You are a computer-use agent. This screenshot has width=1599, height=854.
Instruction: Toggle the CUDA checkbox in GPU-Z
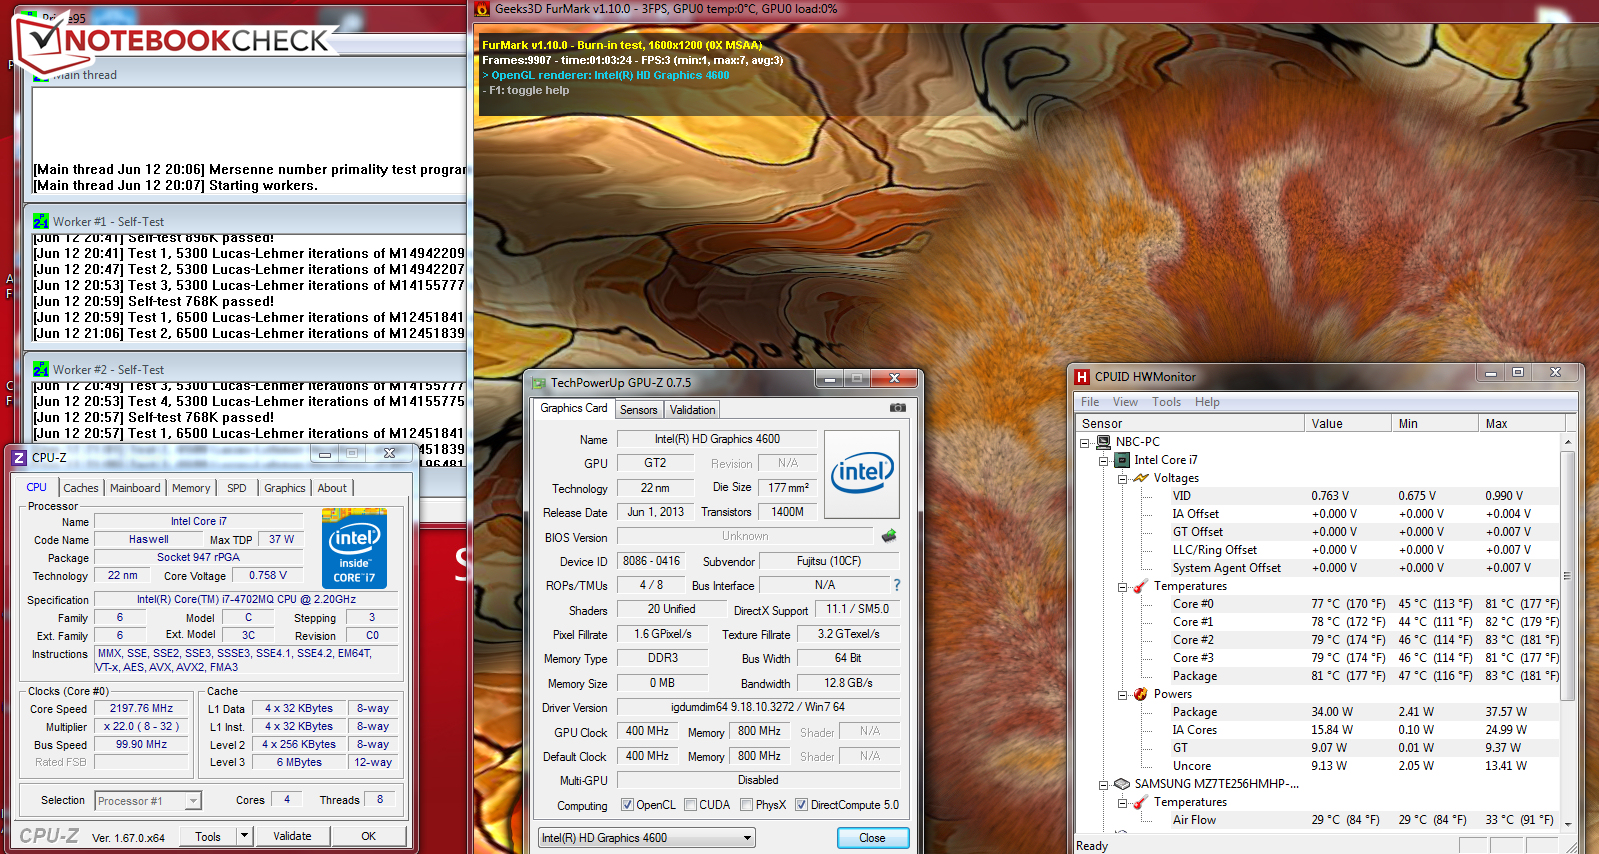tap(690, 805)
